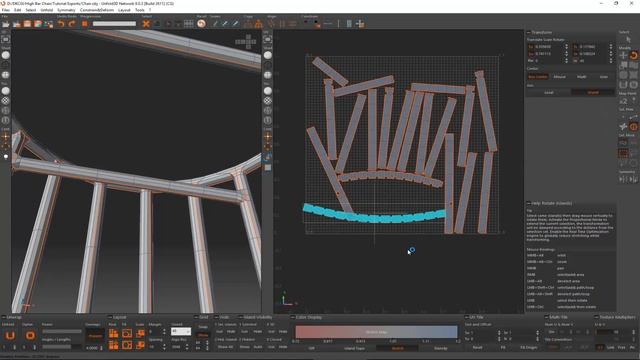Switch color display to Off
Screen dimensions: 640x360
coord(312,348)
